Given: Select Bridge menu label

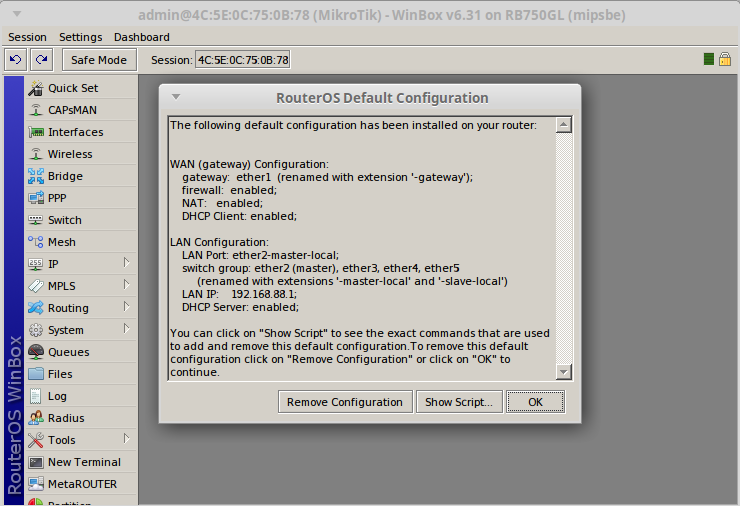Looking at the screenshot, I should 65,176.
